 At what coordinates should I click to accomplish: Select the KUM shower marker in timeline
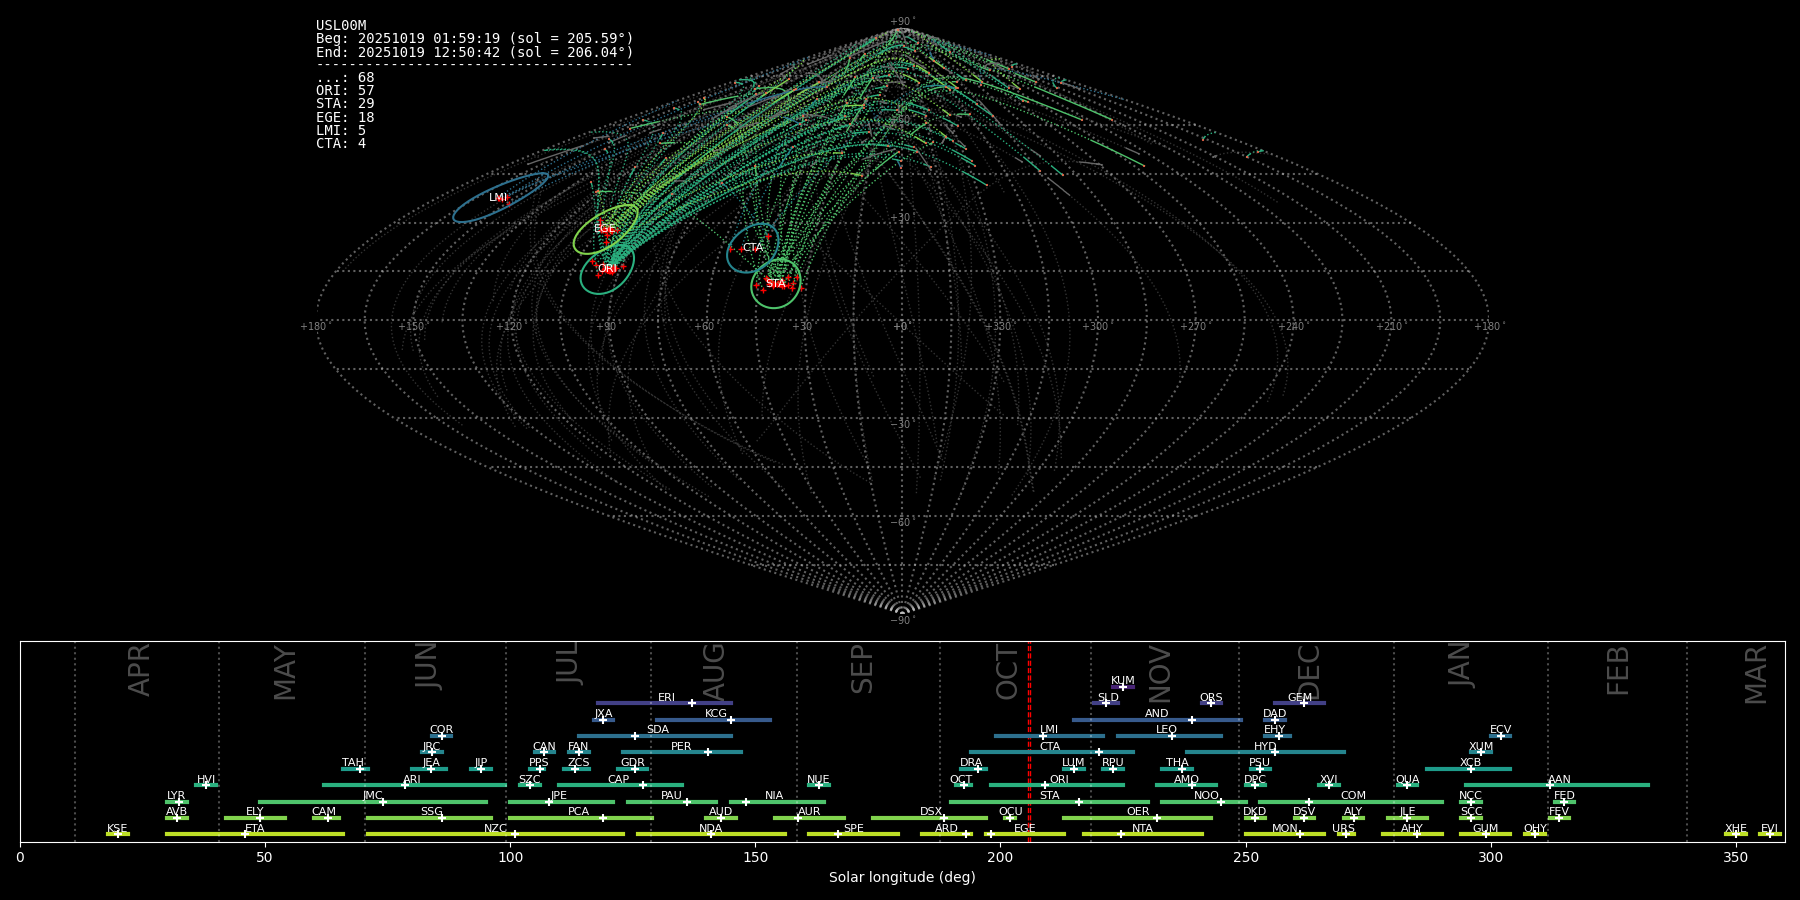tap(1122, 687)
